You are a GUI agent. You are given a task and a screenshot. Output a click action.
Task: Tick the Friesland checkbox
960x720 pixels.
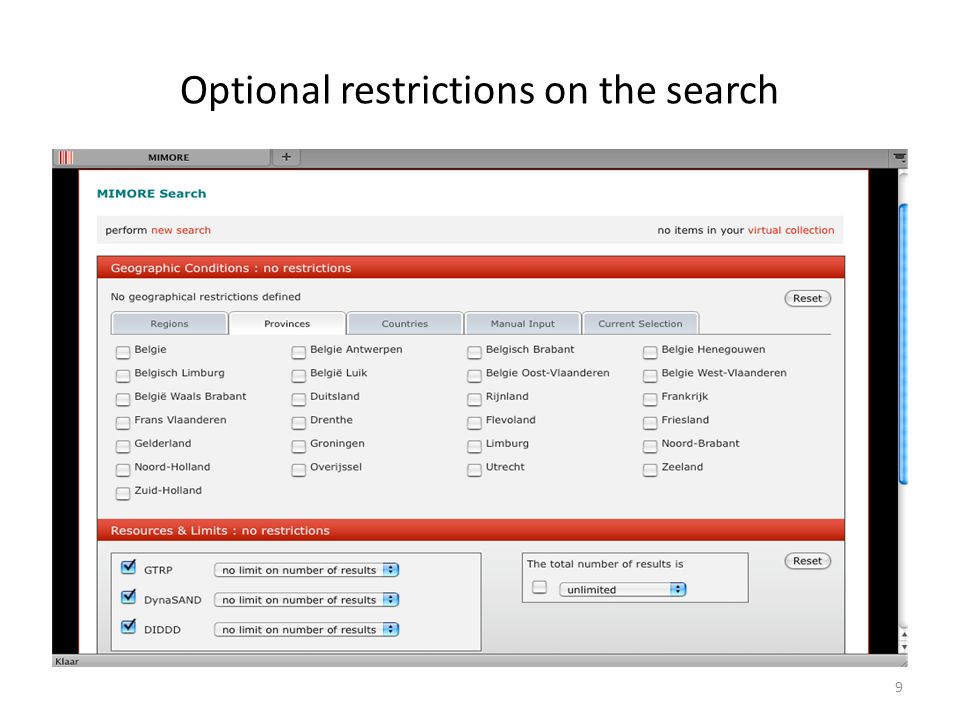click(650, 422)
